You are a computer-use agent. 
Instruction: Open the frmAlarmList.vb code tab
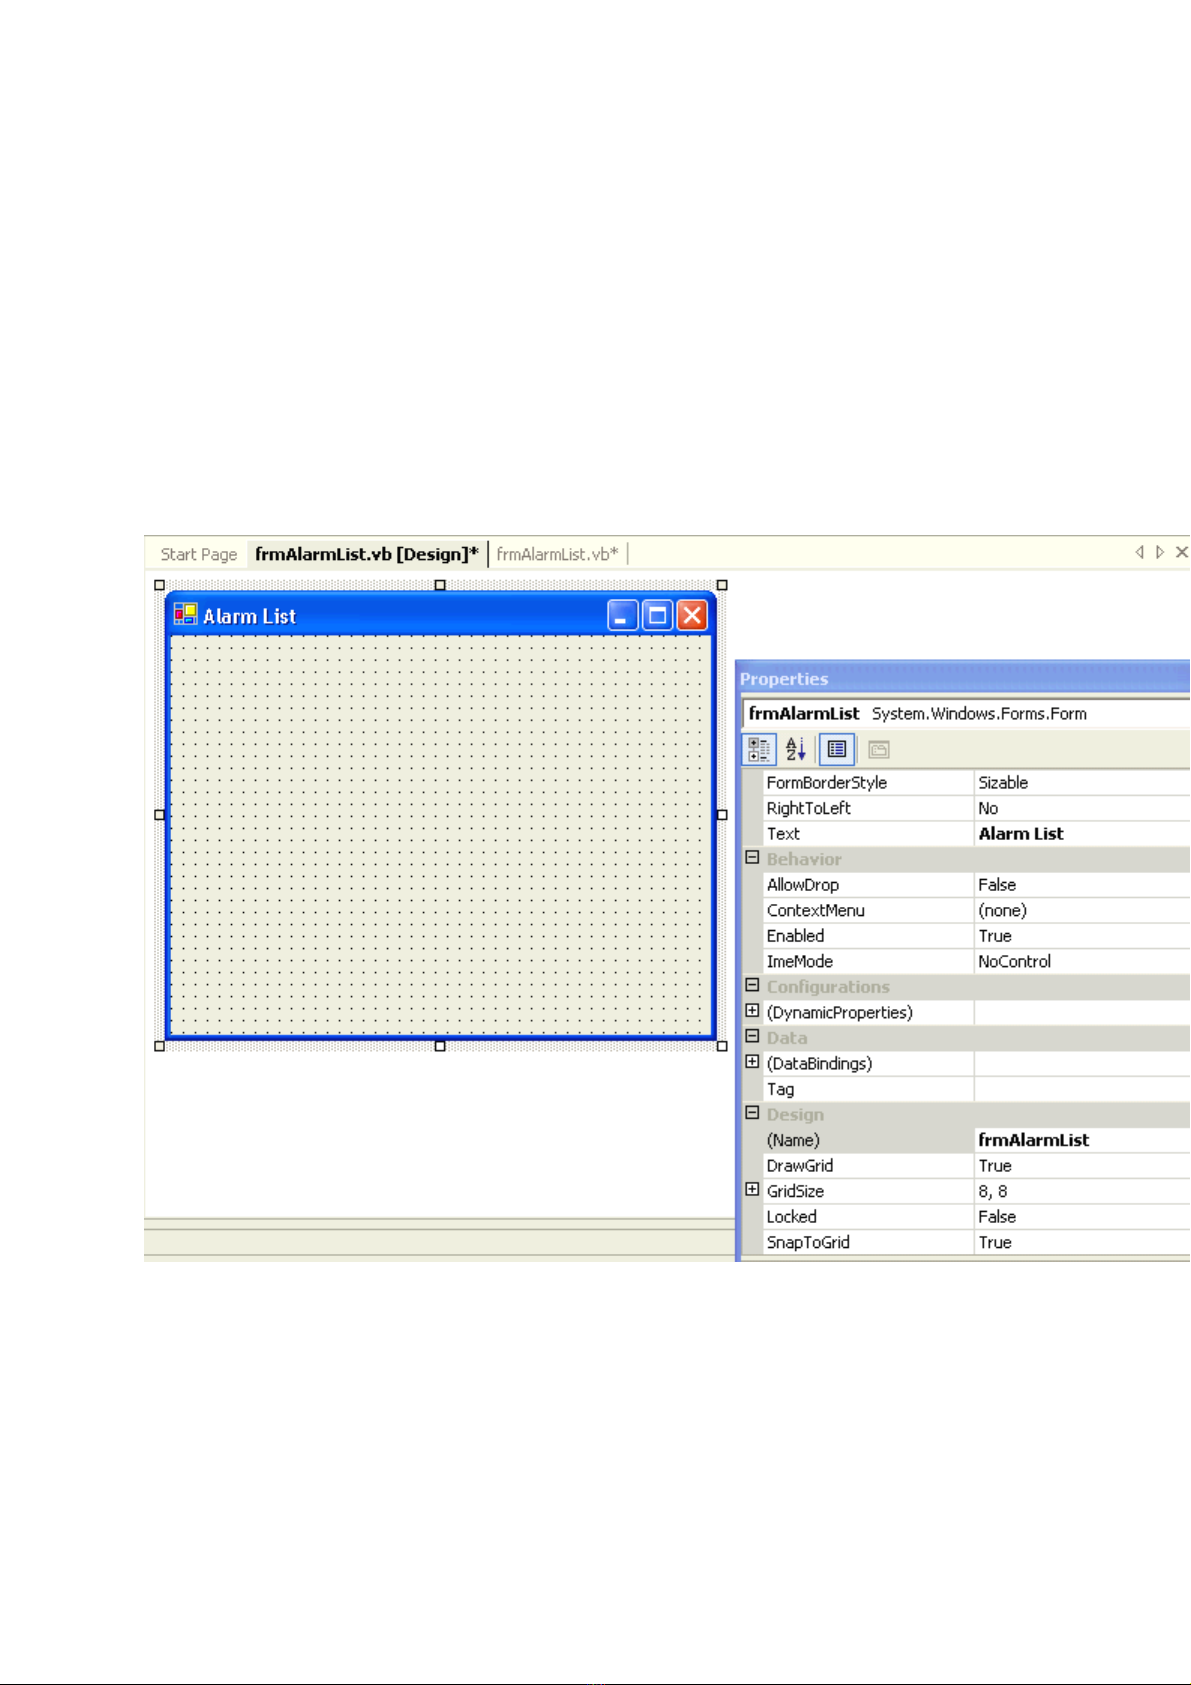click(x=557, y=554)
